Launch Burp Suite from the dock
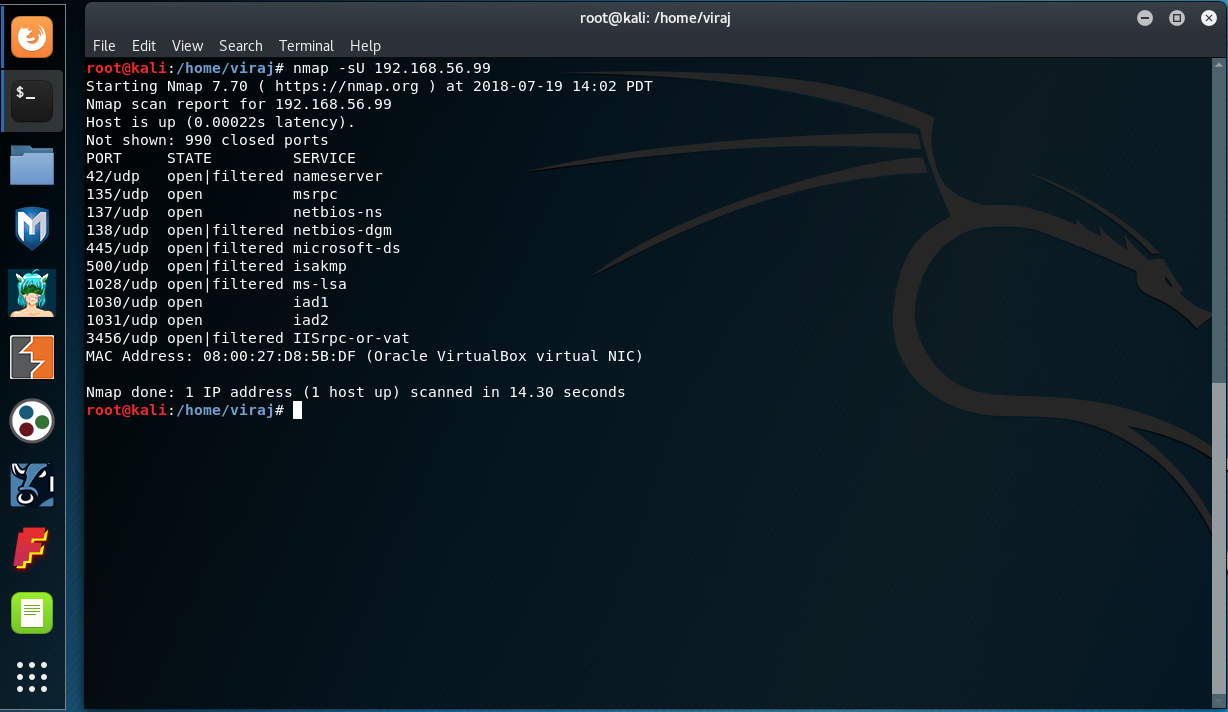This screenshot has height=712, width=1228. coord(32,357)
